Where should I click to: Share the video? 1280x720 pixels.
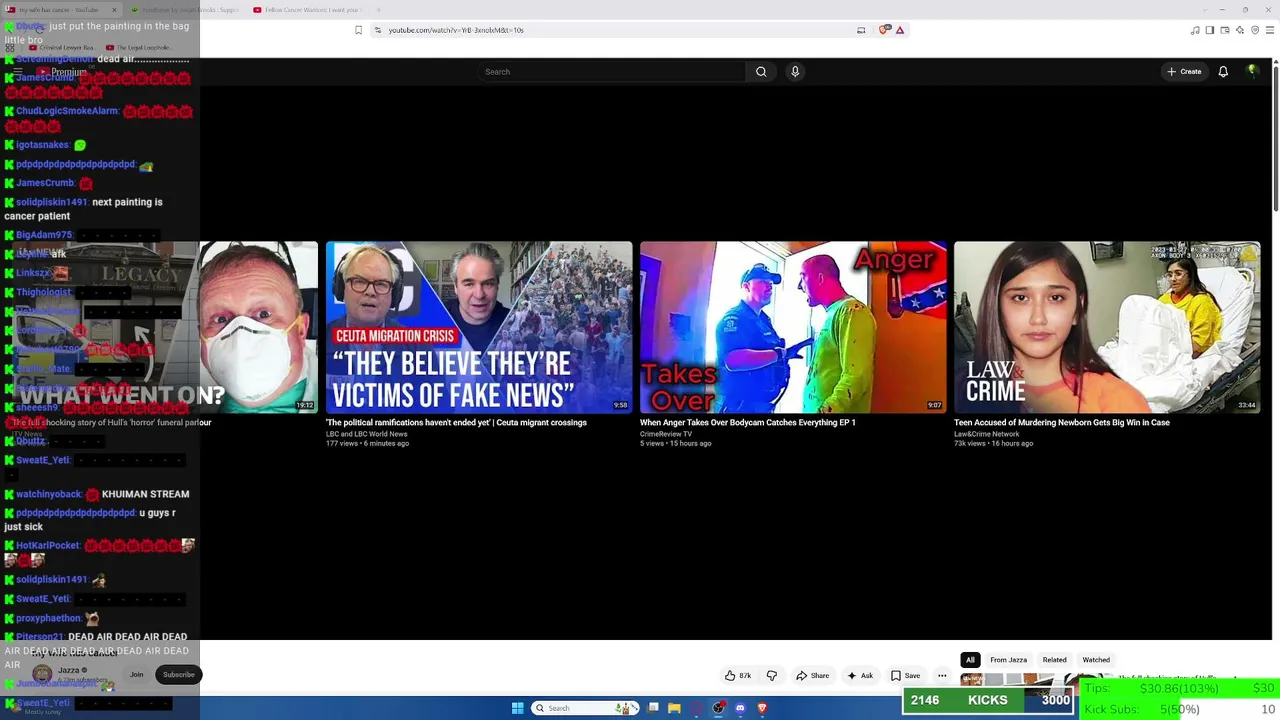tap(813, 676)
